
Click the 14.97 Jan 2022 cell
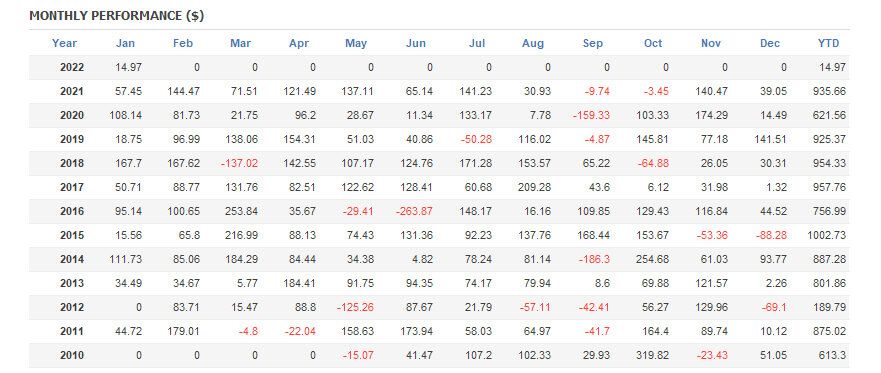tap(129, 67)
